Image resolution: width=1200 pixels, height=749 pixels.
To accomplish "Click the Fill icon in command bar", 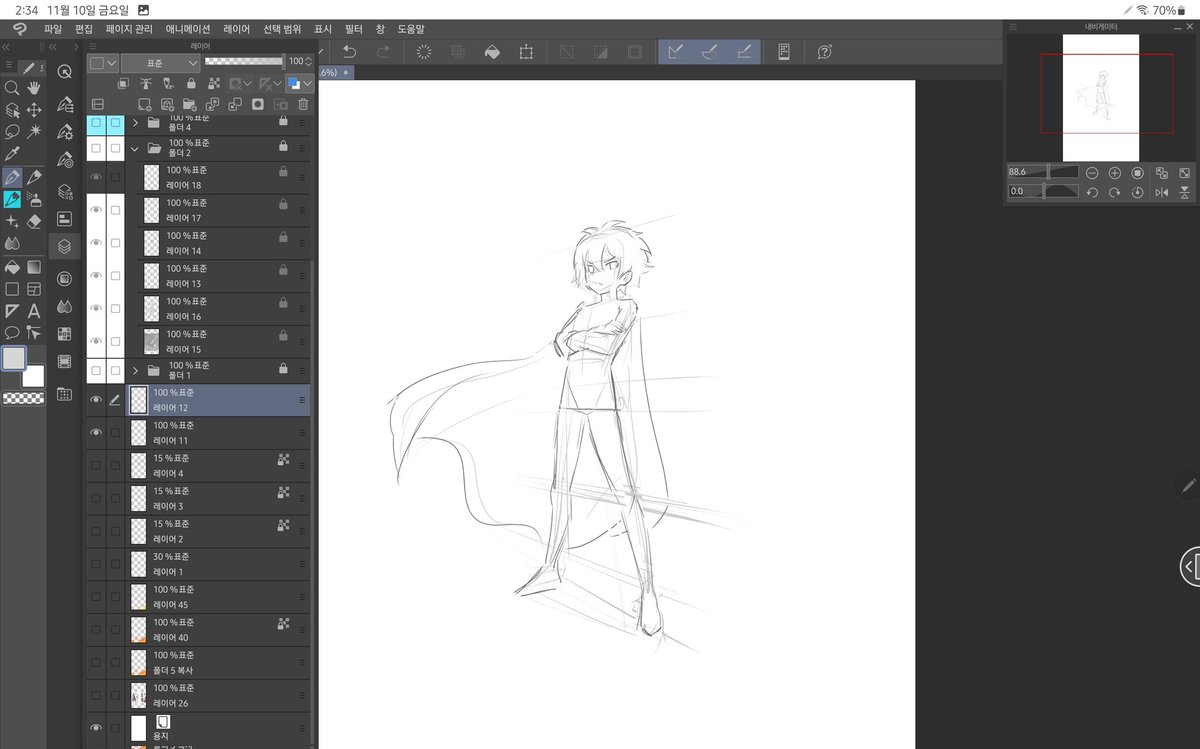I will [492, 51].
